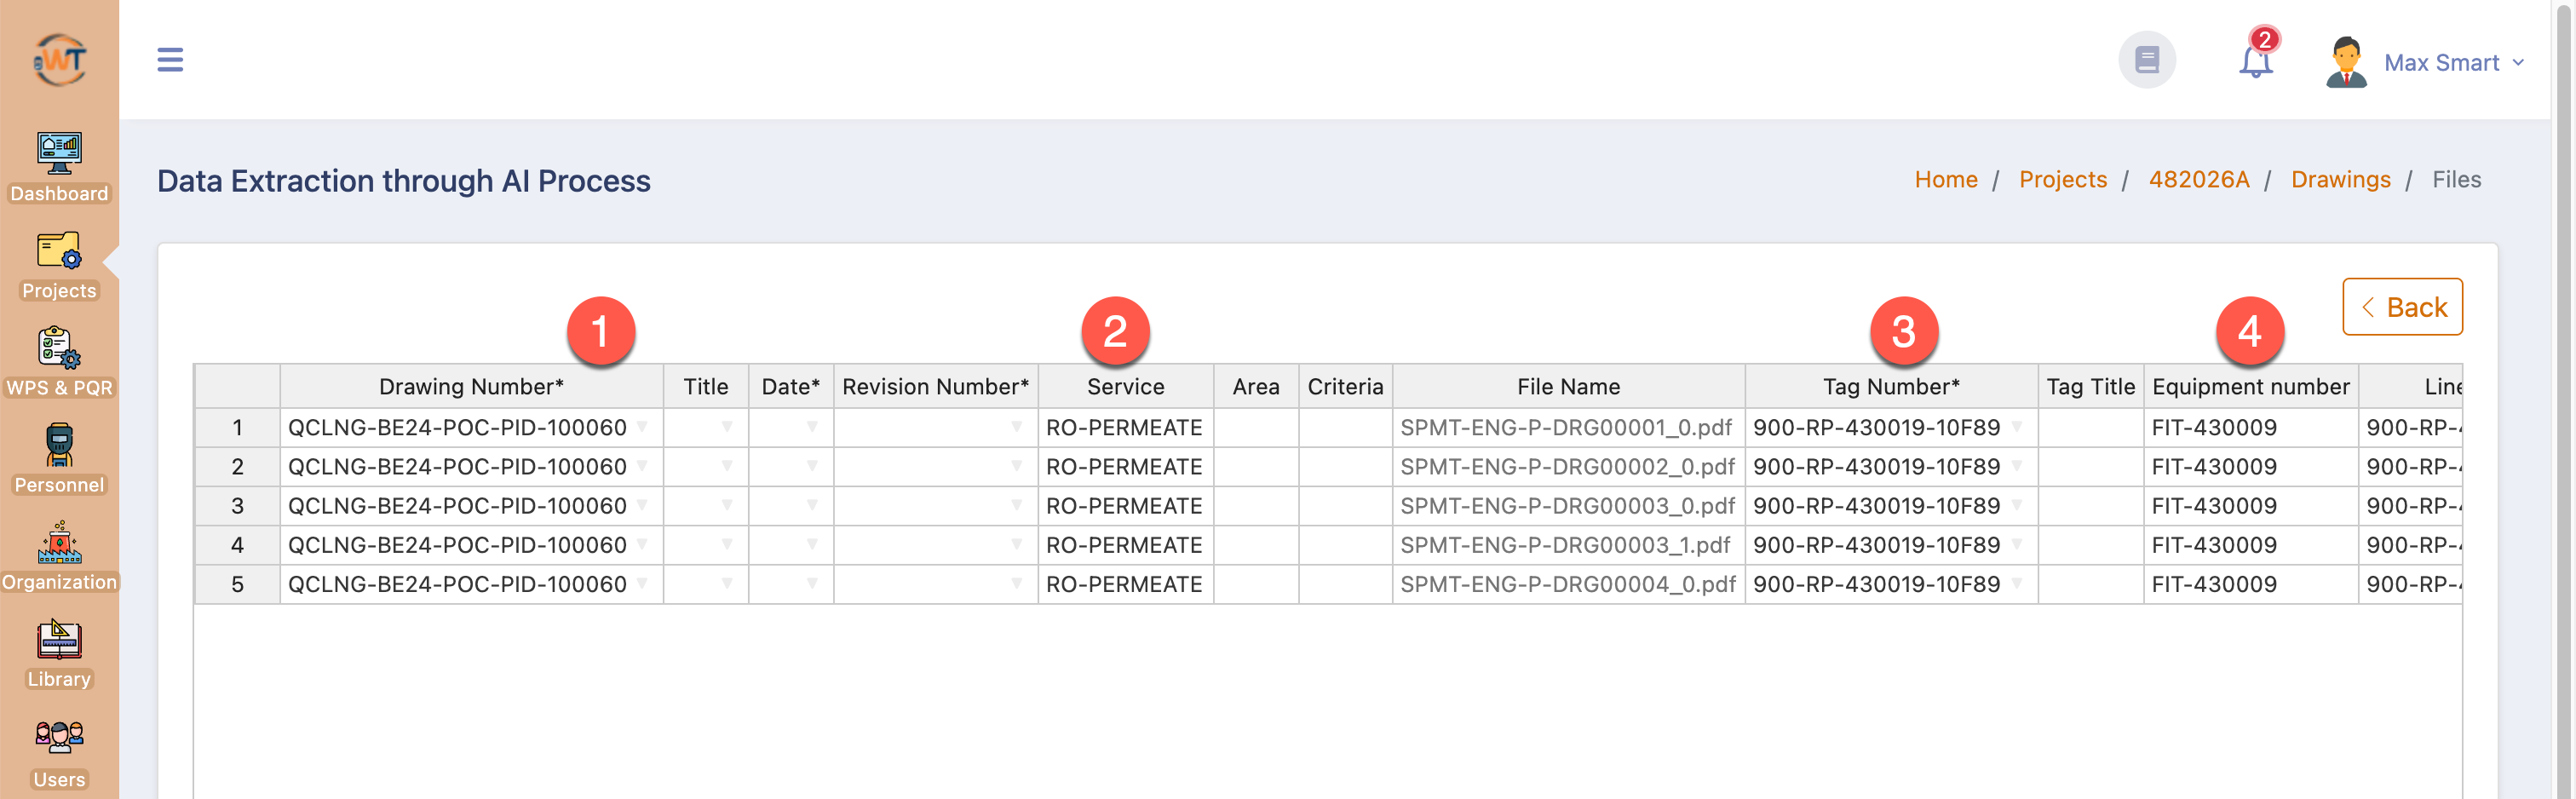Select empty Criteria cell in row 5
The image size is (2576, 799).
(x=1345, y=584)
